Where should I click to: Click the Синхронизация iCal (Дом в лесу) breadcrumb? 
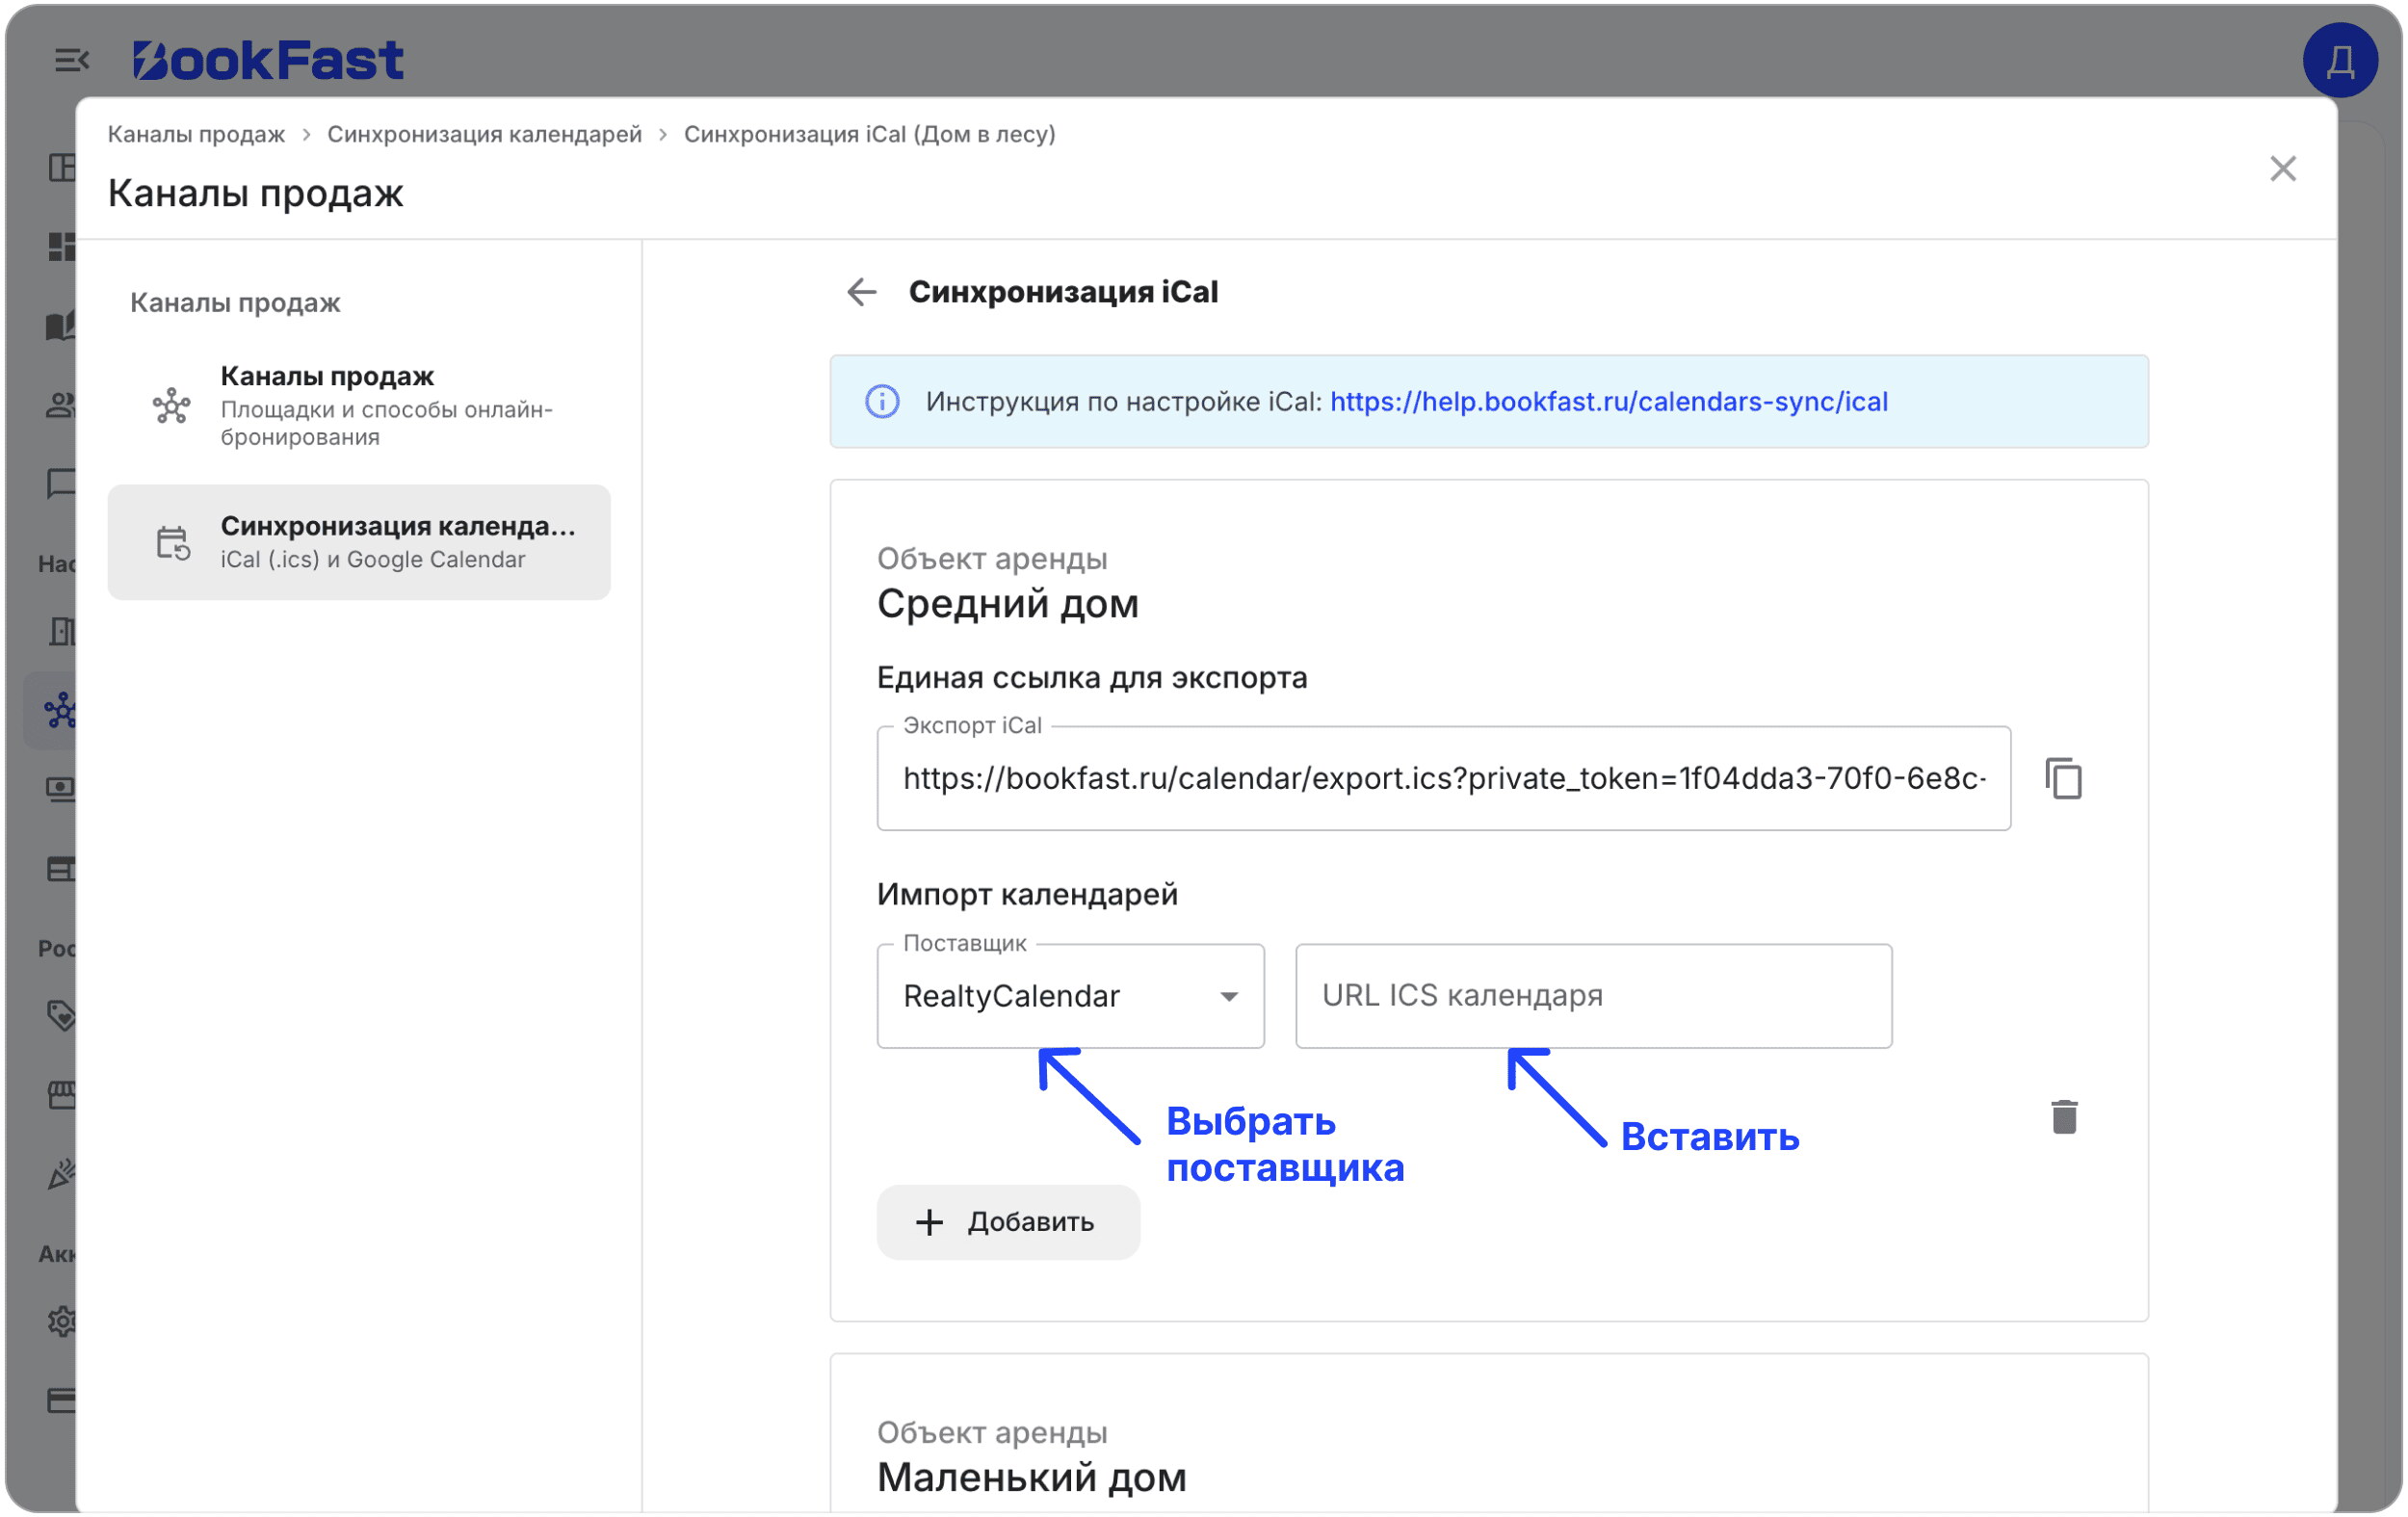tap(869, 134)
